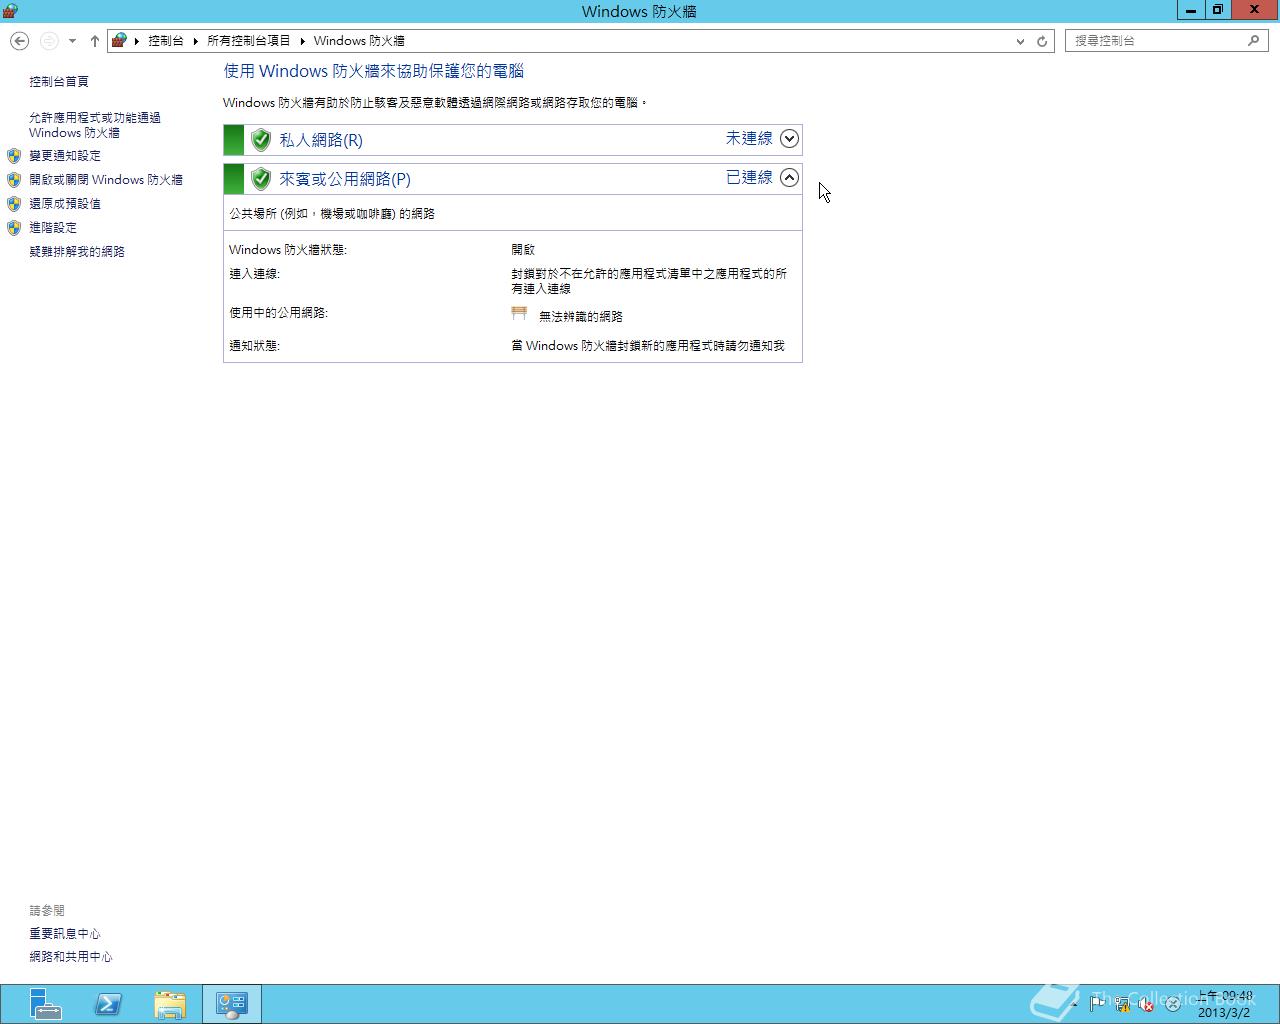
Task: Open the recent locations dropdown arrow
Action: pyautogui.click(x=72, y=41)
